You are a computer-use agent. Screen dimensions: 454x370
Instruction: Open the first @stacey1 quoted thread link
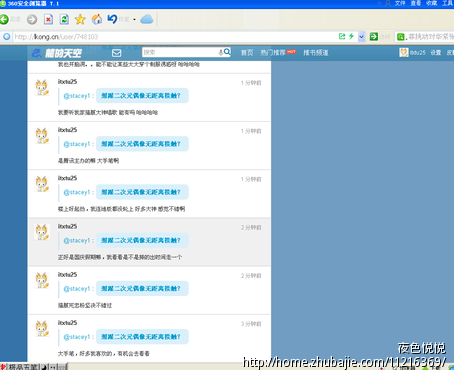[x=142, y=96]
